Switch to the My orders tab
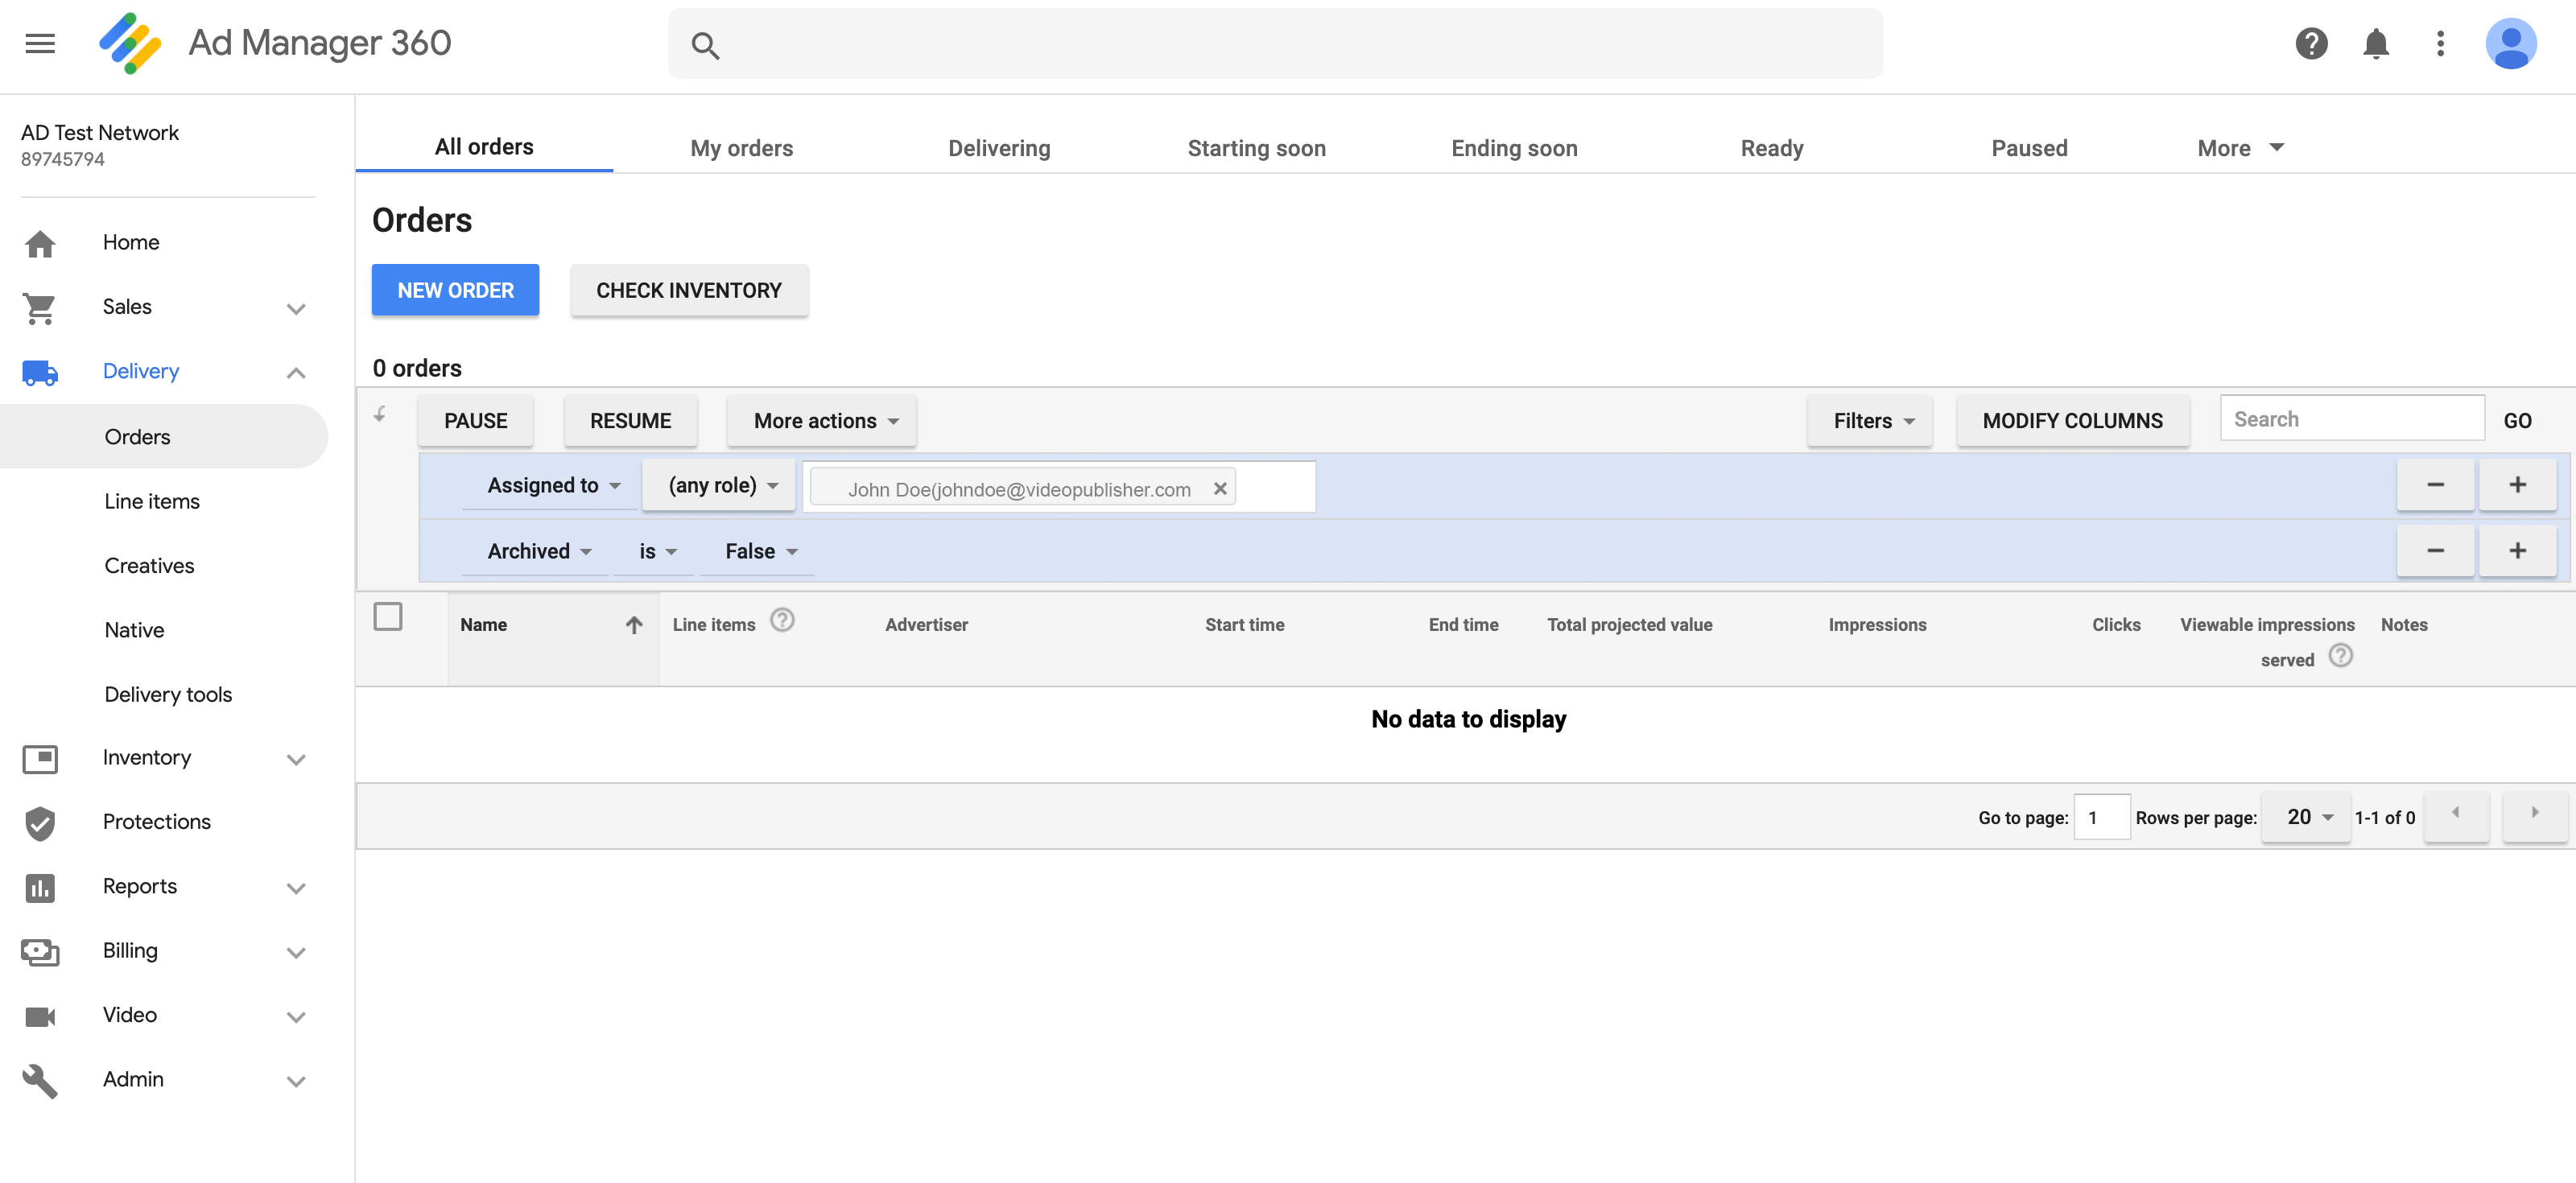This screenshot has height=1183, width=2576. [x=741, y=147]
